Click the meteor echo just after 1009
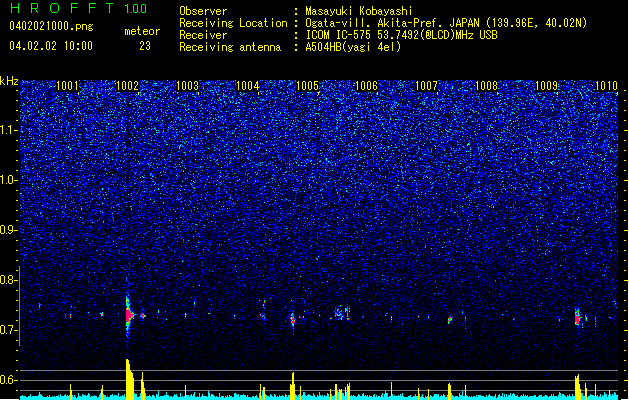 point(577,318)
